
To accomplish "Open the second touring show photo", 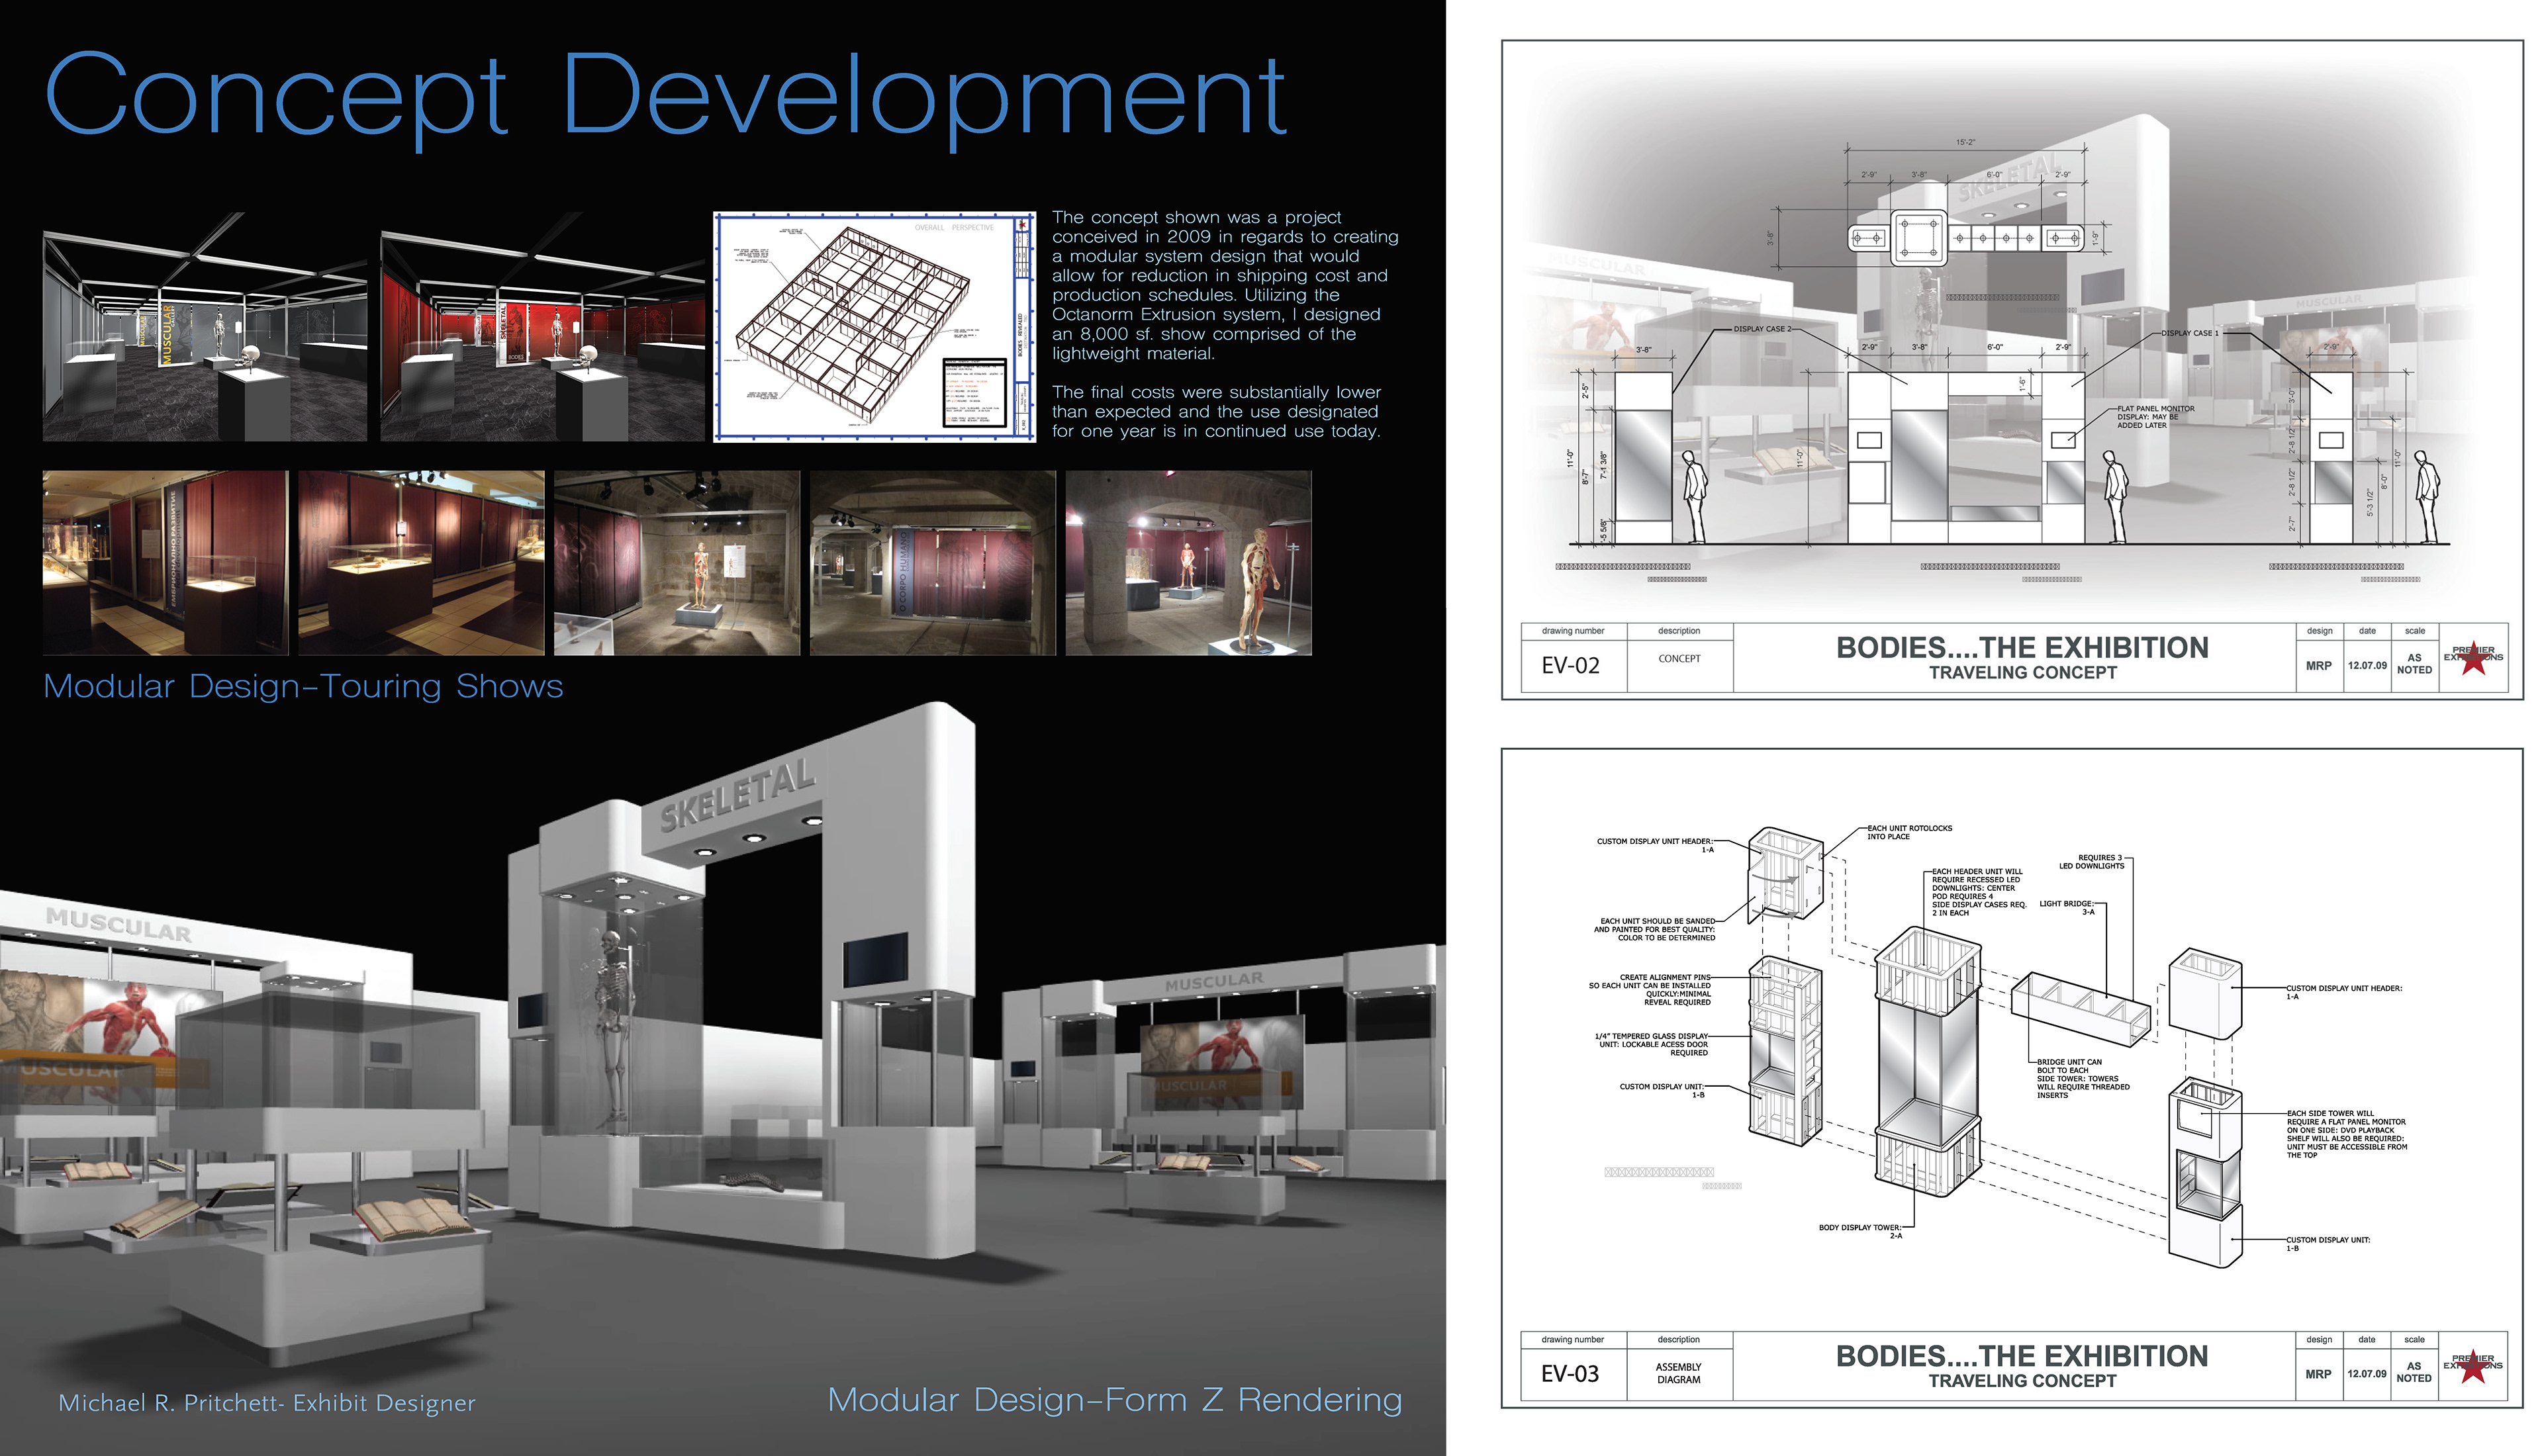I will (x=421, y=563).
